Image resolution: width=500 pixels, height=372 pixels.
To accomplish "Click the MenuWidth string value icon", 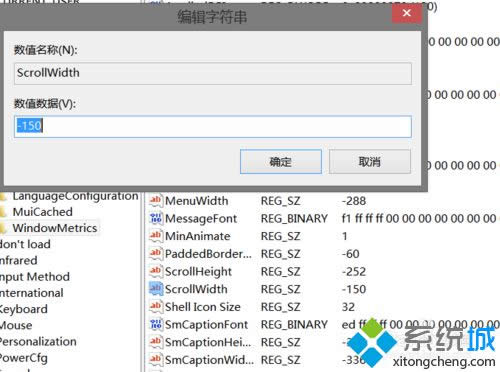I will click(x=156, y=200).
